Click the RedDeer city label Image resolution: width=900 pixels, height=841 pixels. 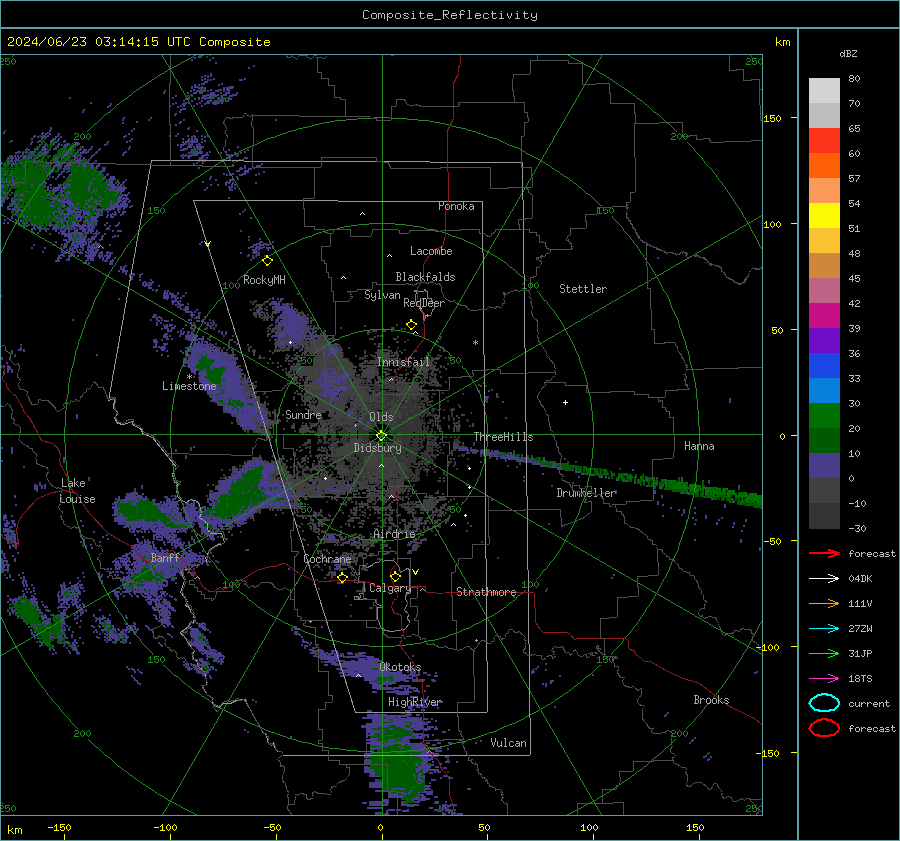click(x=424, y=303)
